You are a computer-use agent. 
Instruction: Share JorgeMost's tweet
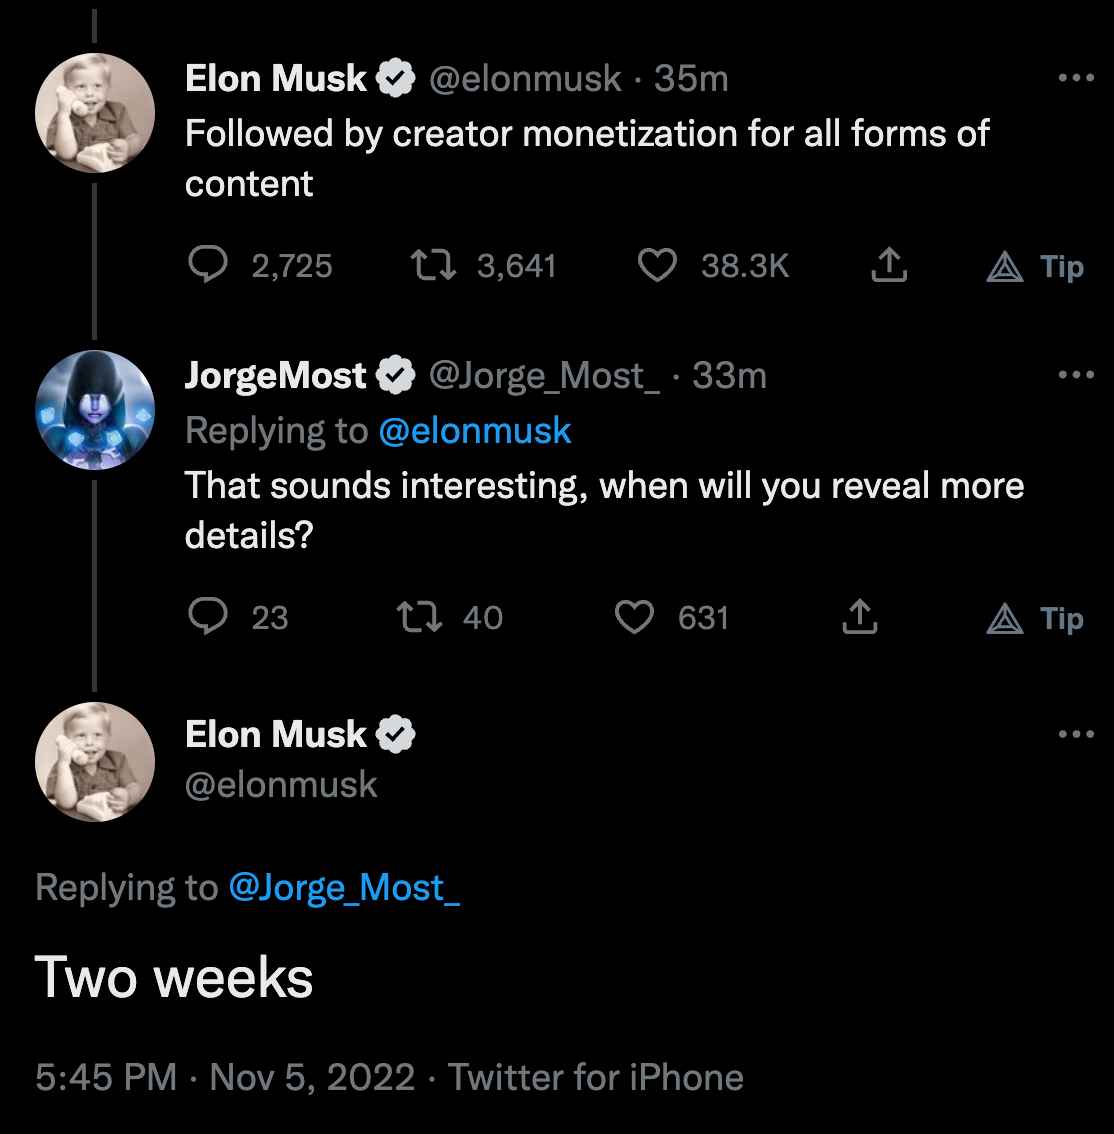[857, 618]
